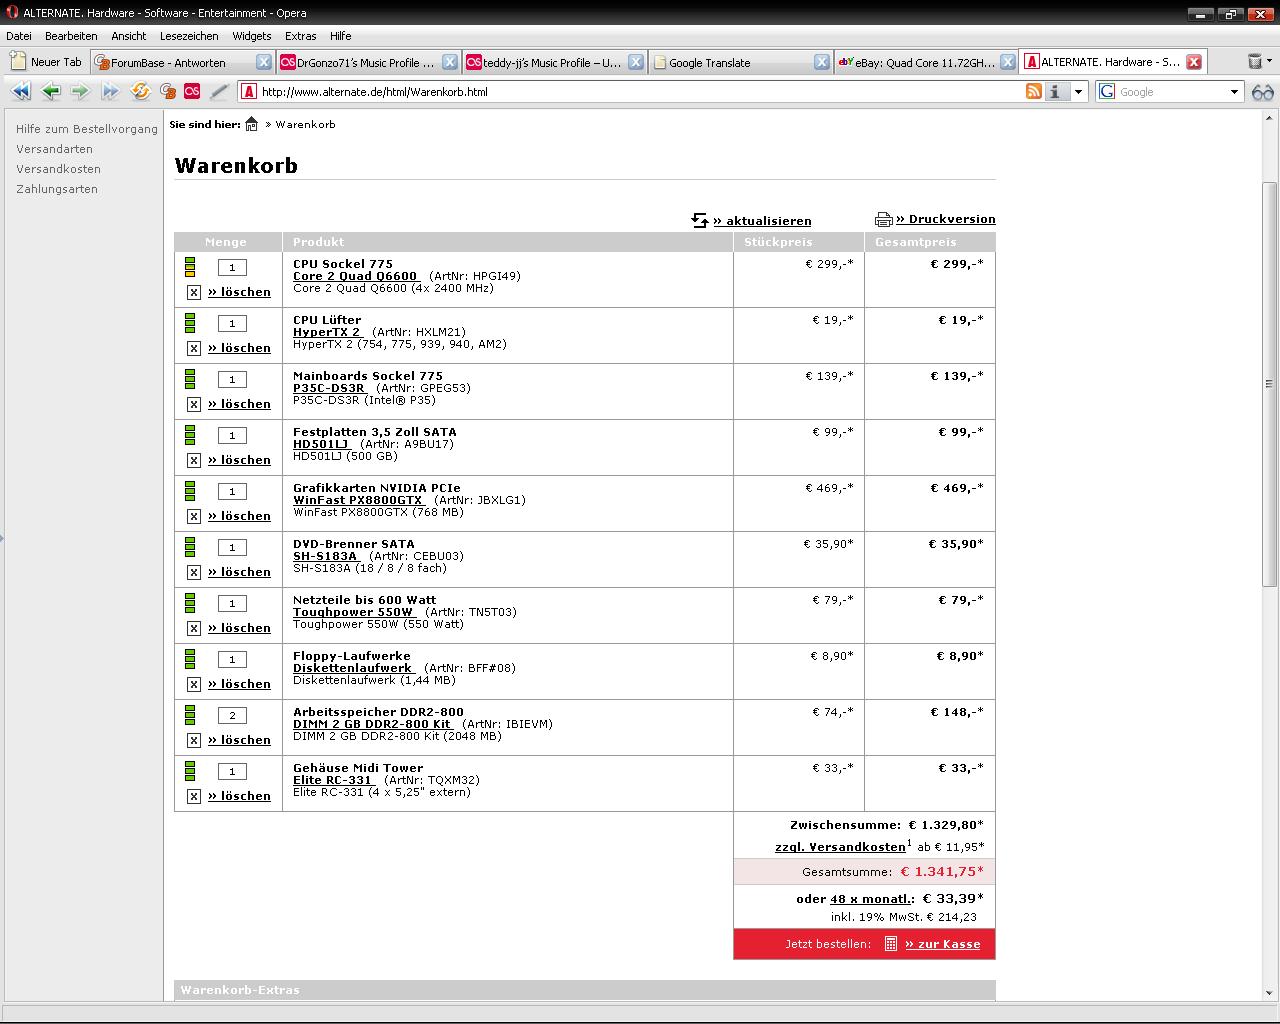Click the Neuer Tab page icon
This screenshot has width=1280, height=1024.
pyautogui.click(x=18, y=62)
